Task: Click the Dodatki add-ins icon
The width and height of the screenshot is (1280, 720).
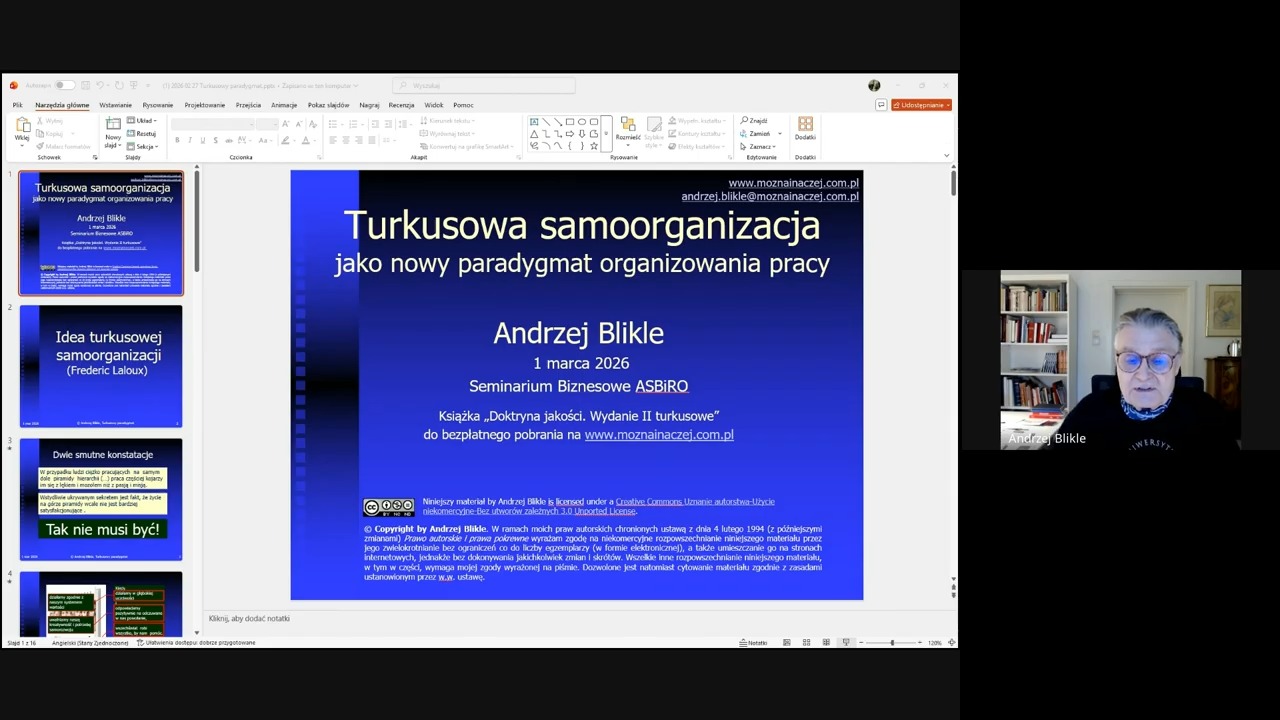Action: tap(805, 126)
